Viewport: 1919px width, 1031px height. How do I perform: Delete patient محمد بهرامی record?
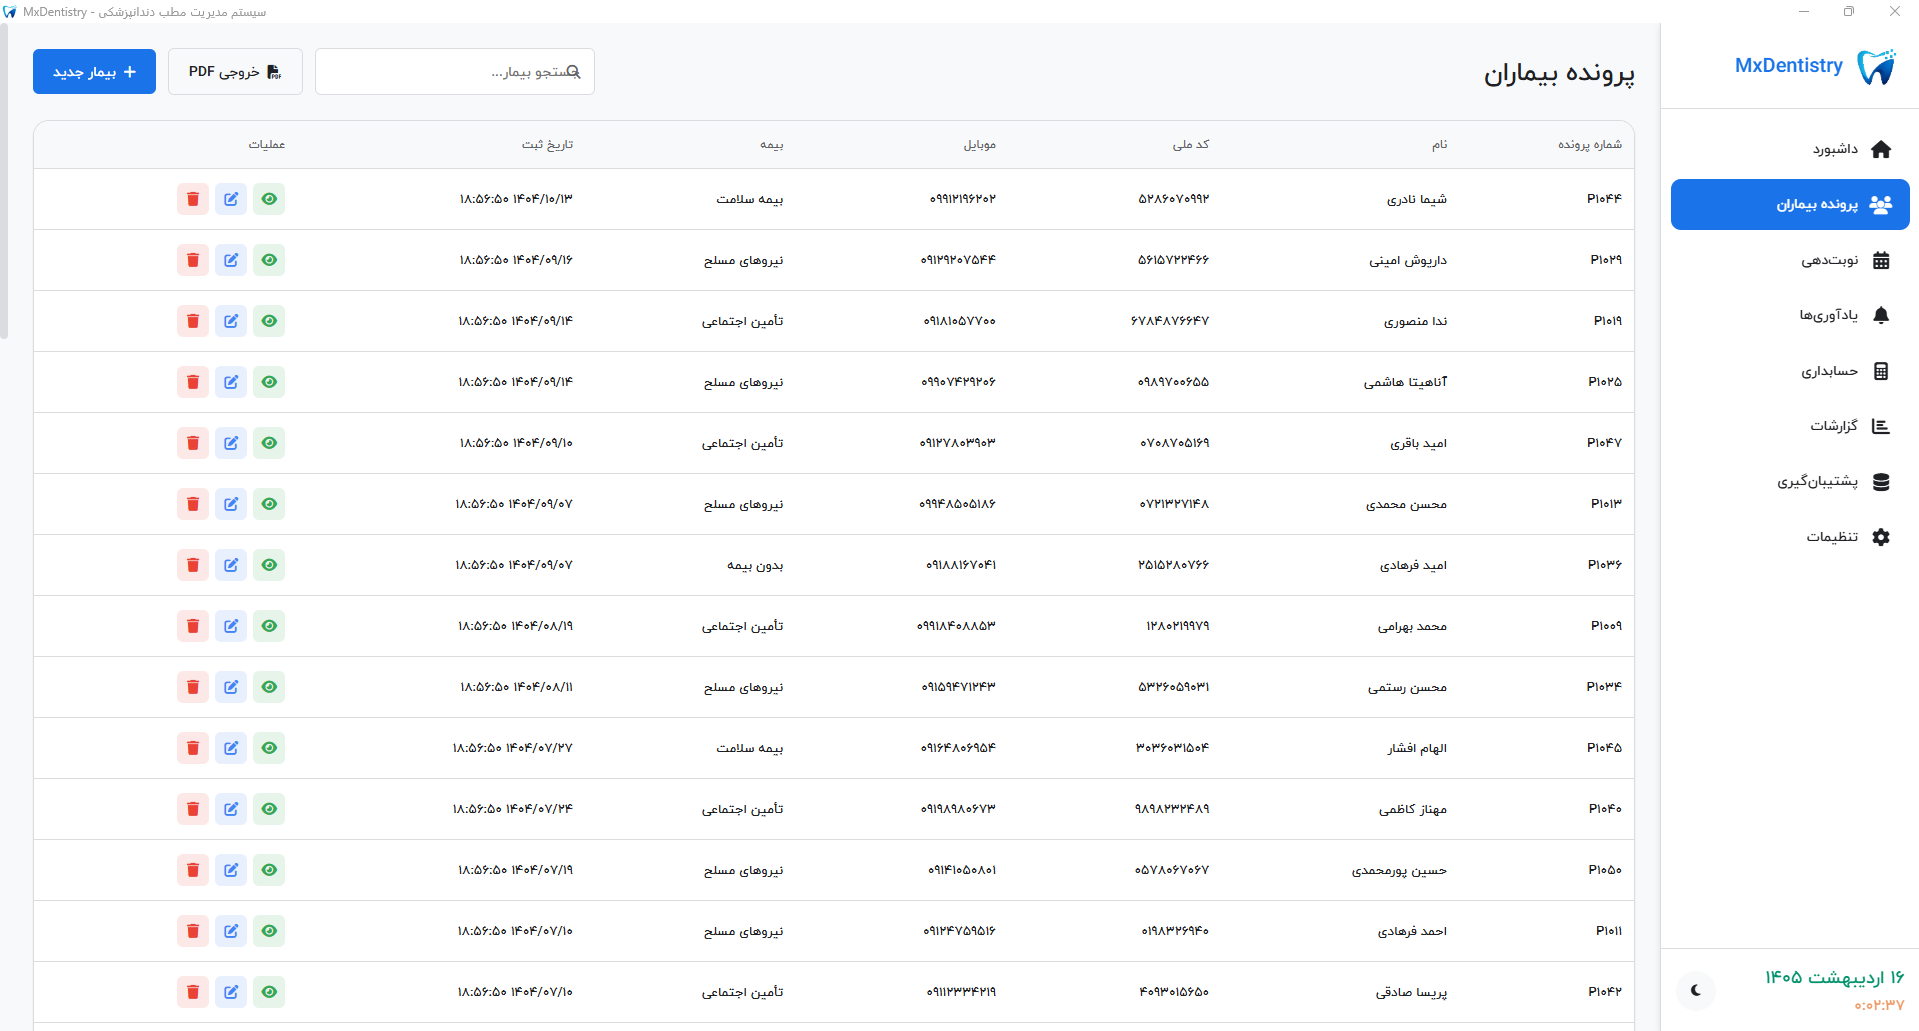coord(193,626)
